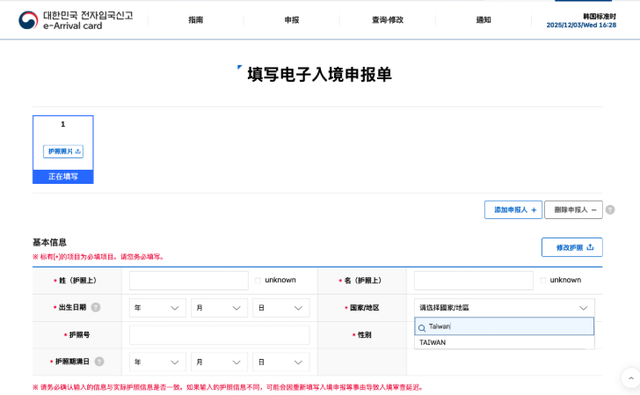Select applicant card 1 正在填写
Screen dimensions: 640x395
coord(63,149)
